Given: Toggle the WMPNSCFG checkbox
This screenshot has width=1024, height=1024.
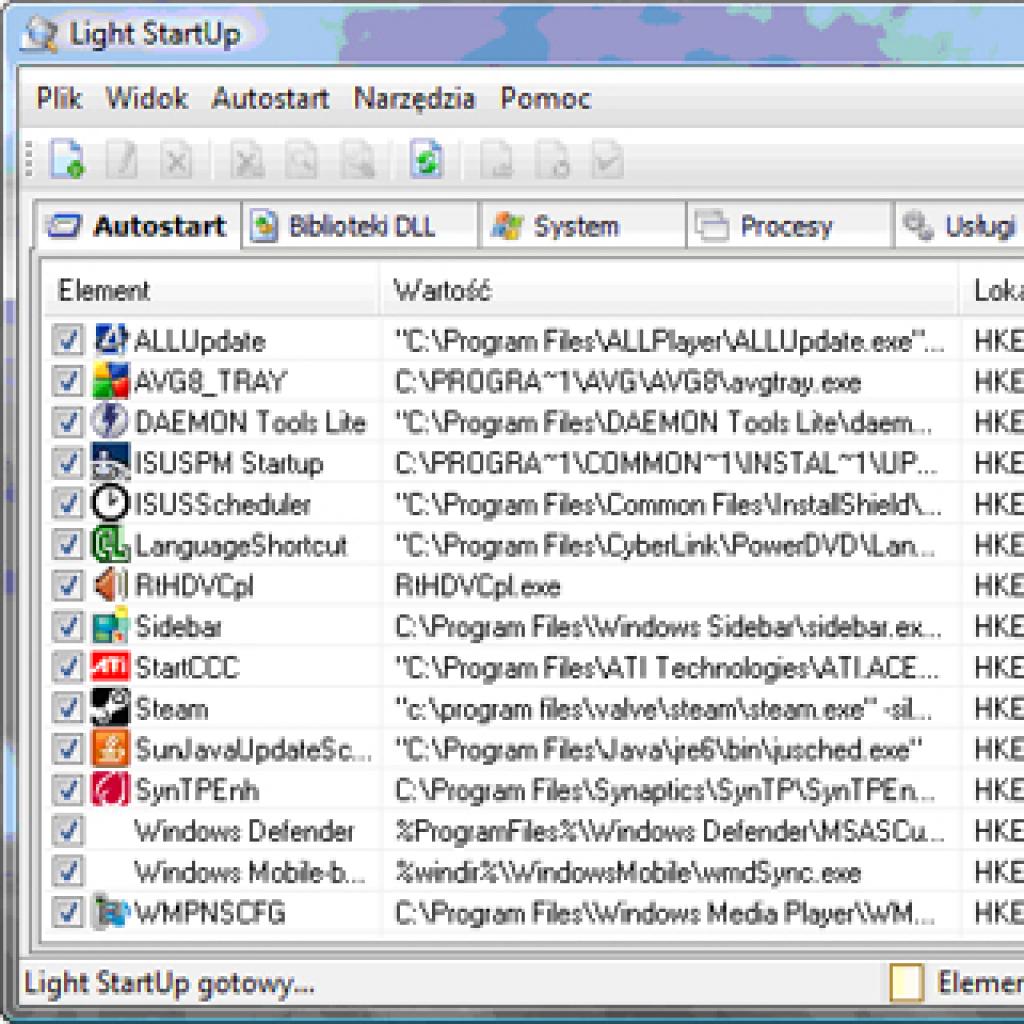Looking at the screenshot, I should point(67,912).
